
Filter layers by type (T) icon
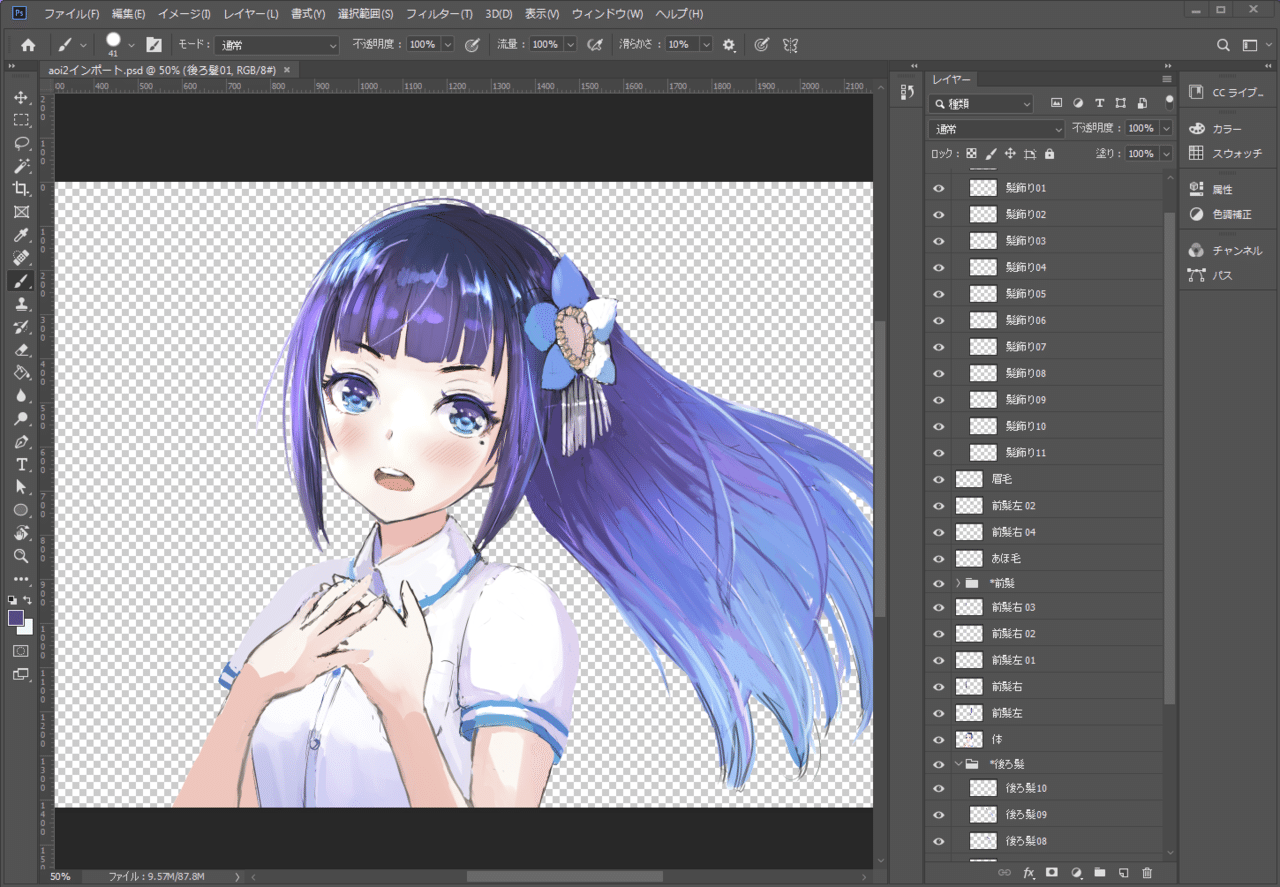click(x=1099, y=103)
